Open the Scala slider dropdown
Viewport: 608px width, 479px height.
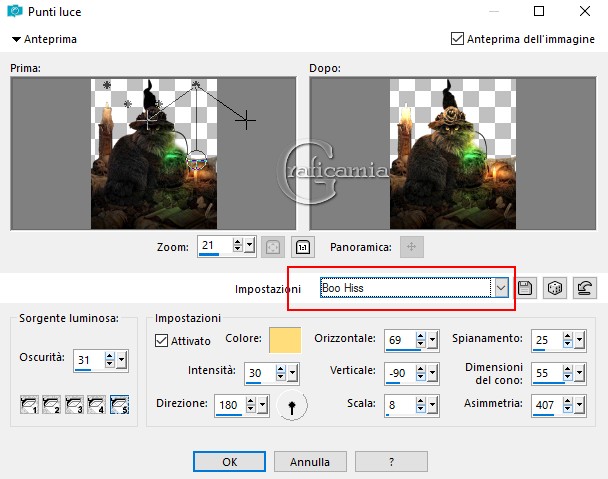[432, 405]
